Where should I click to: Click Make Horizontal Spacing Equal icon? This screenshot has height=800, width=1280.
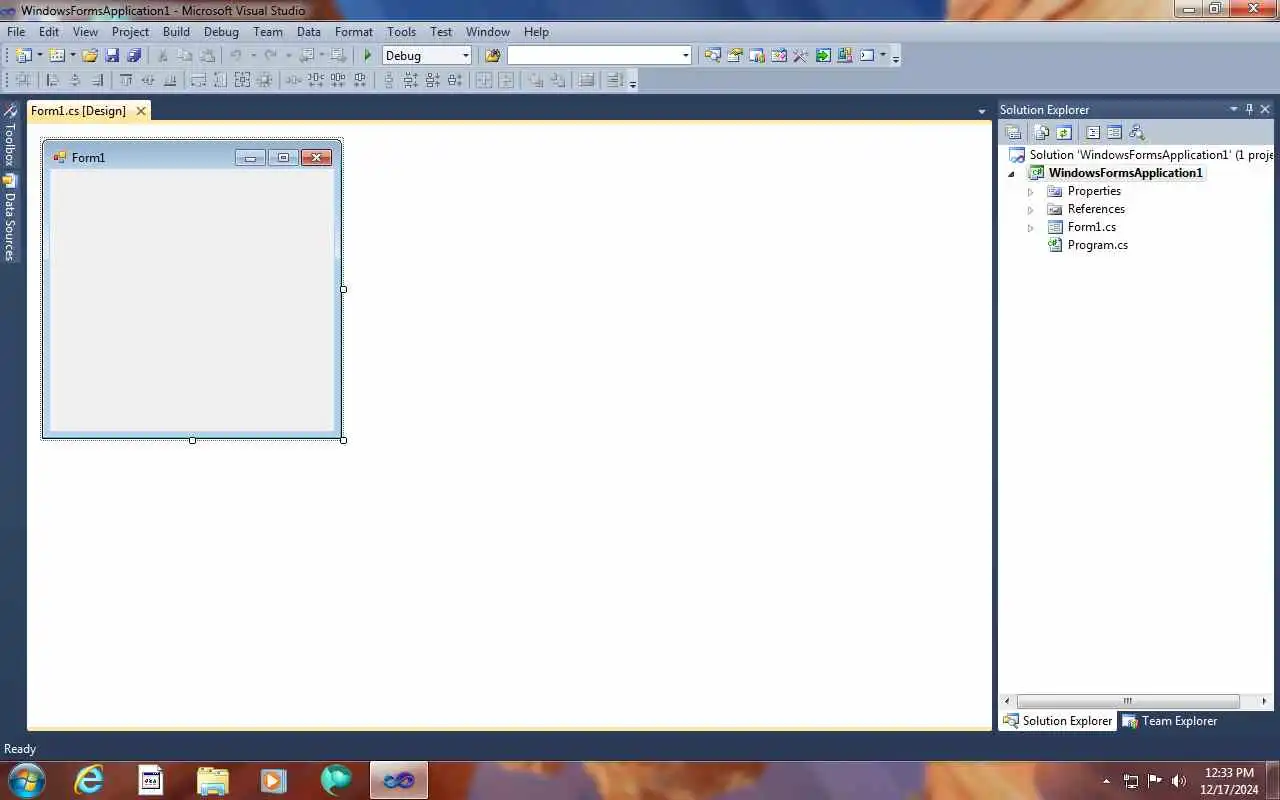[294, 80]
